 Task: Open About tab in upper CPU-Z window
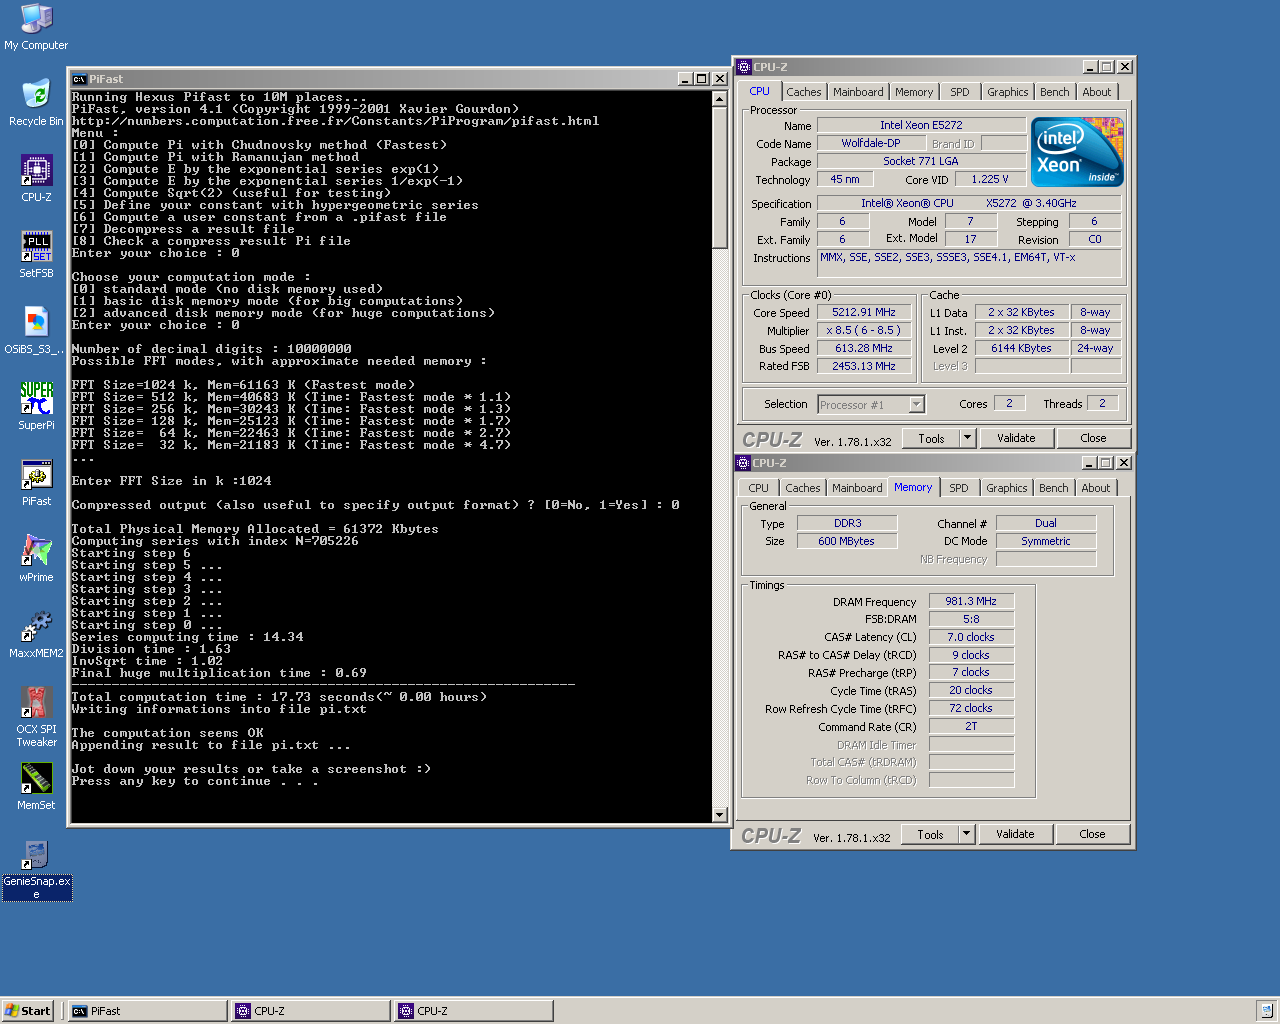1096,92
